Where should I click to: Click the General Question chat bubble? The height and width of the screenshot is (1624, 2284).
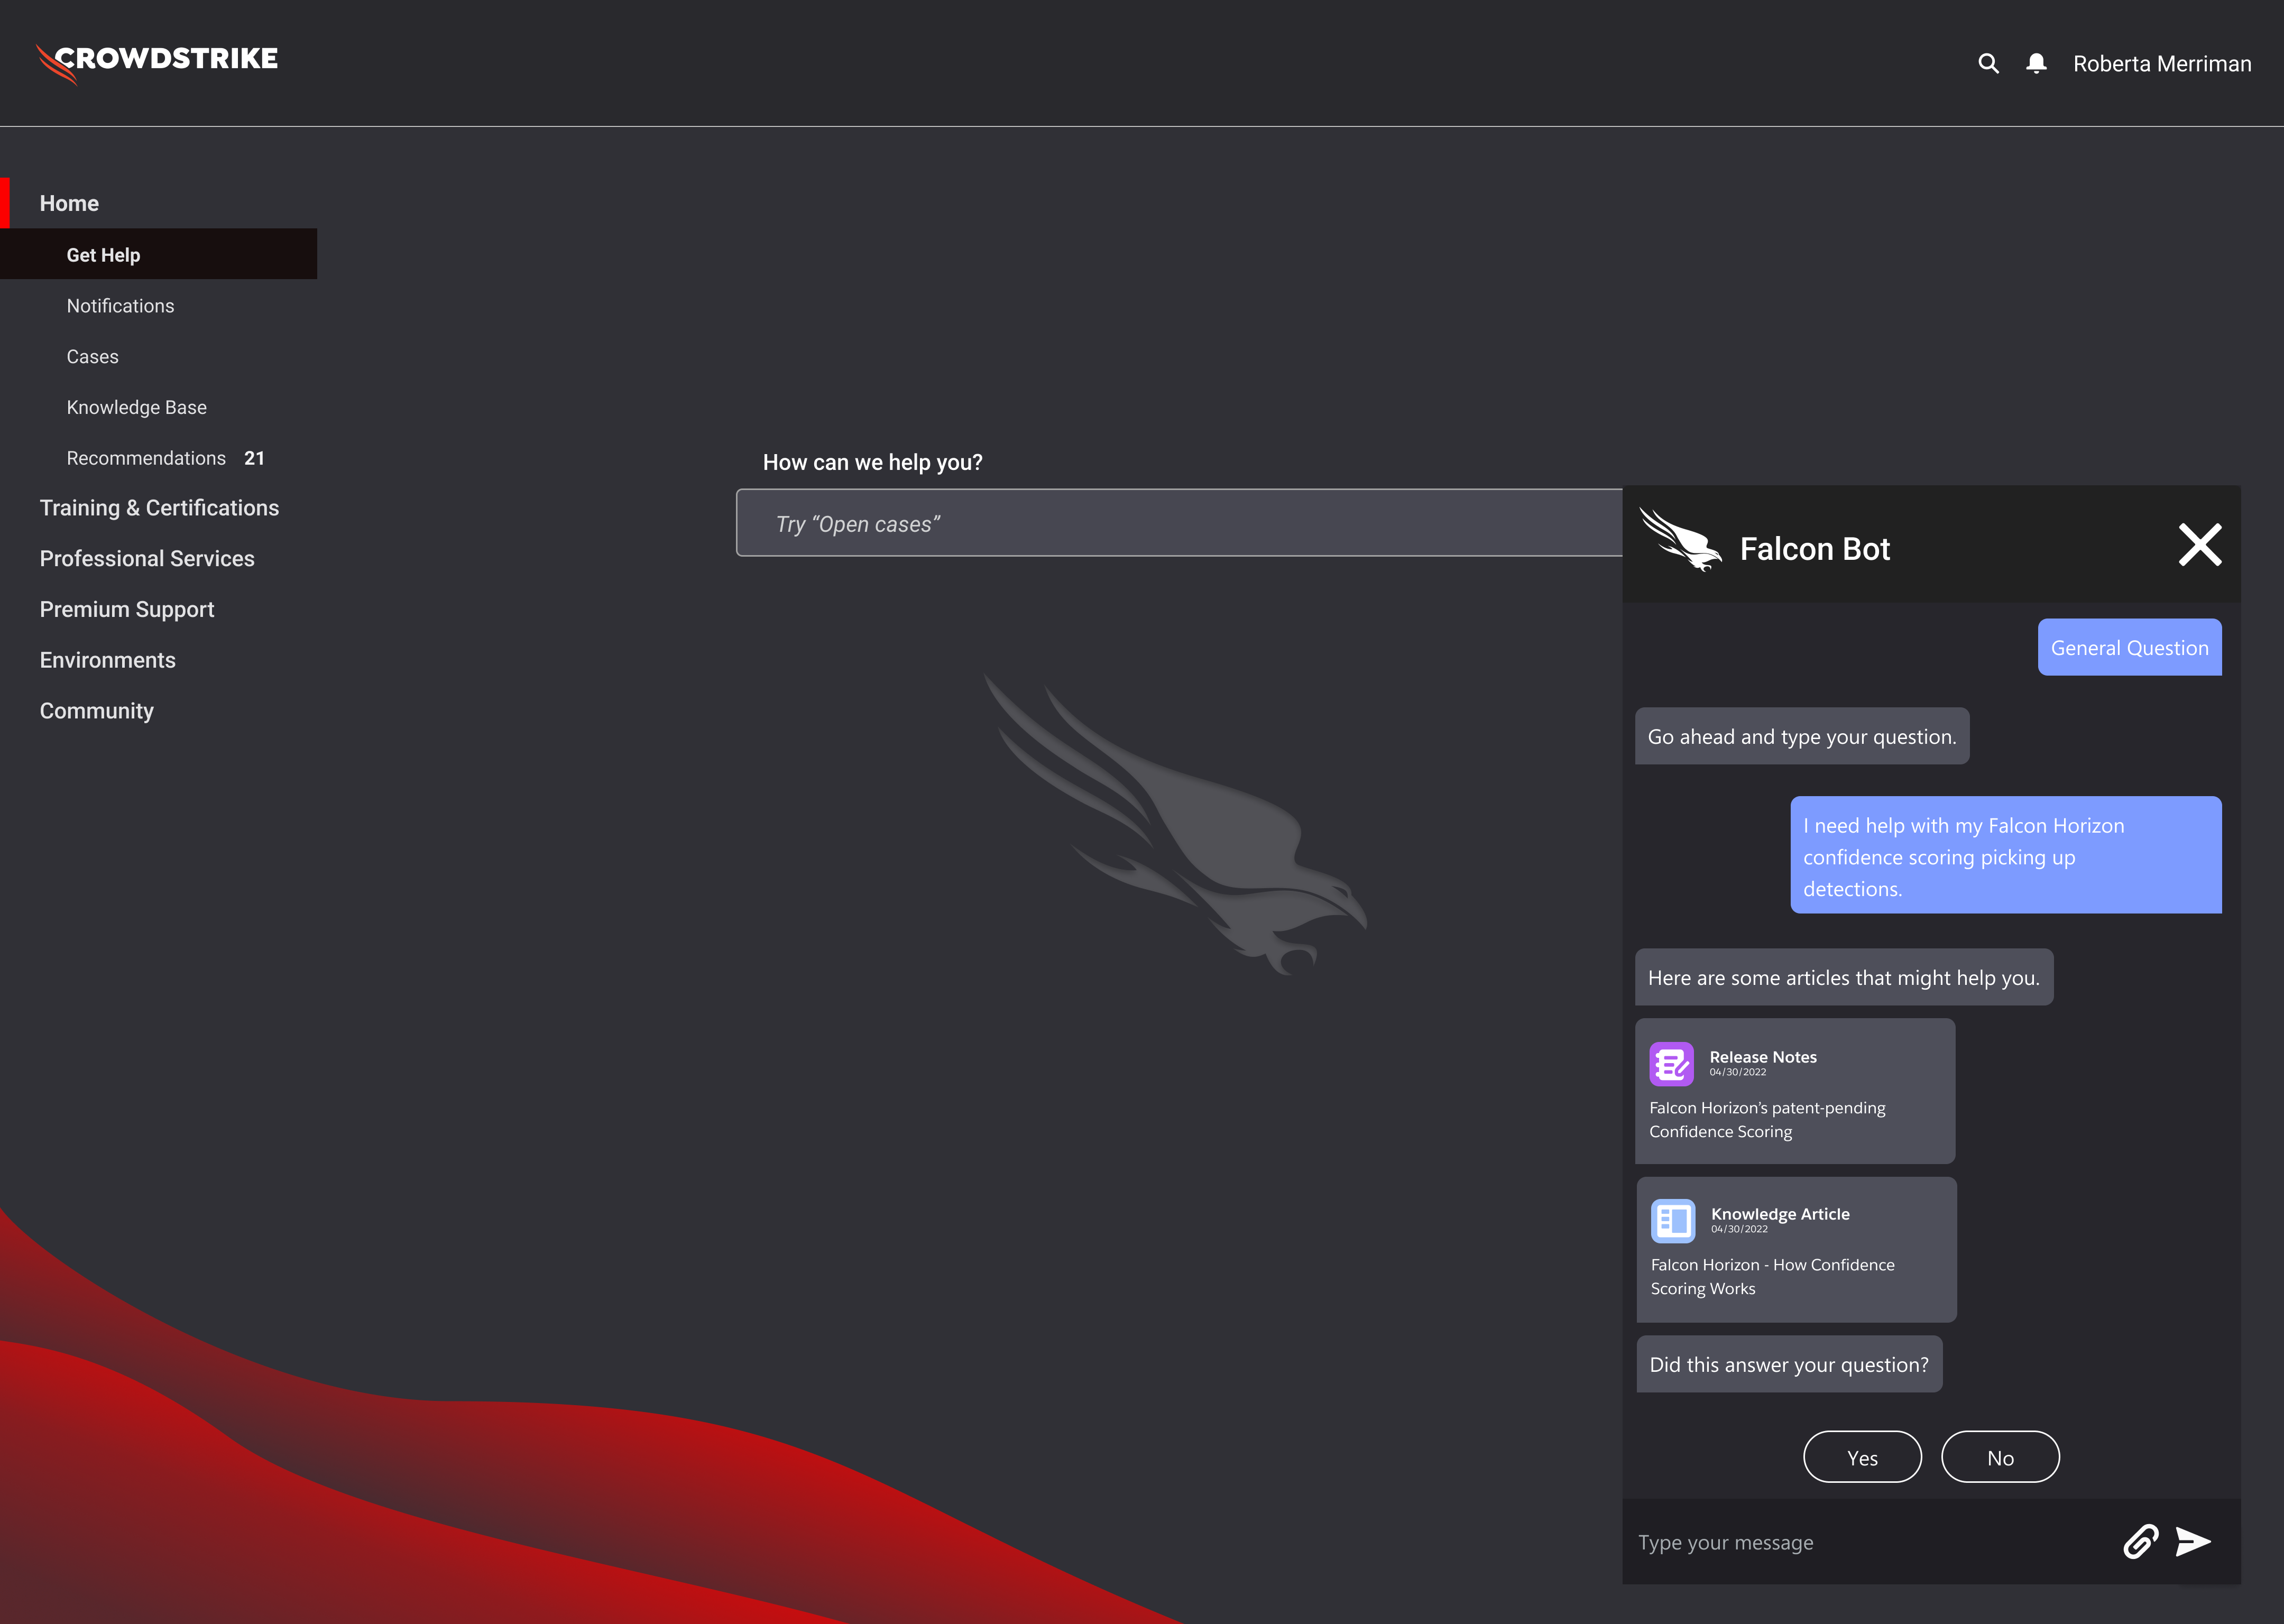pyautogui.click(x=2129, y=647)
